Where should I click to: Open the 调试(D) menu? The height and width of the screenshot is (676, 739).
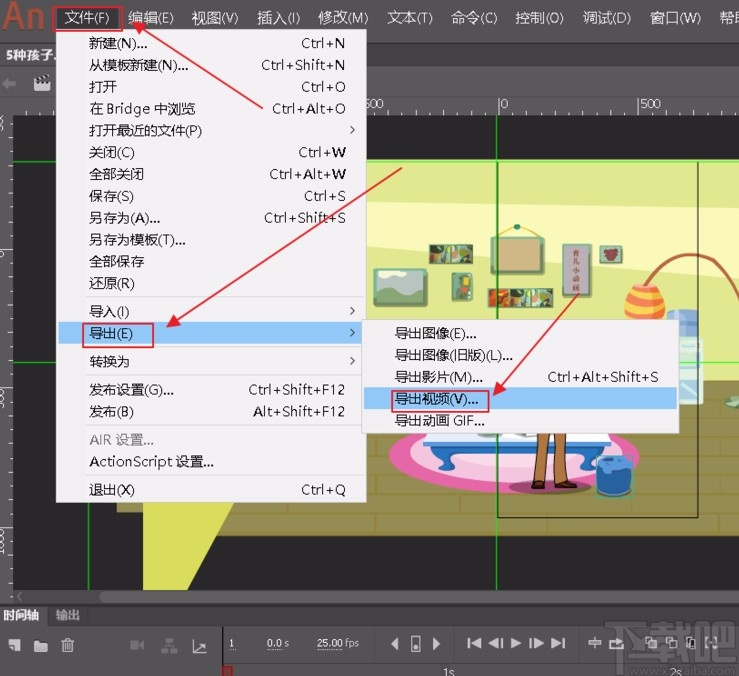coord(607,18)
